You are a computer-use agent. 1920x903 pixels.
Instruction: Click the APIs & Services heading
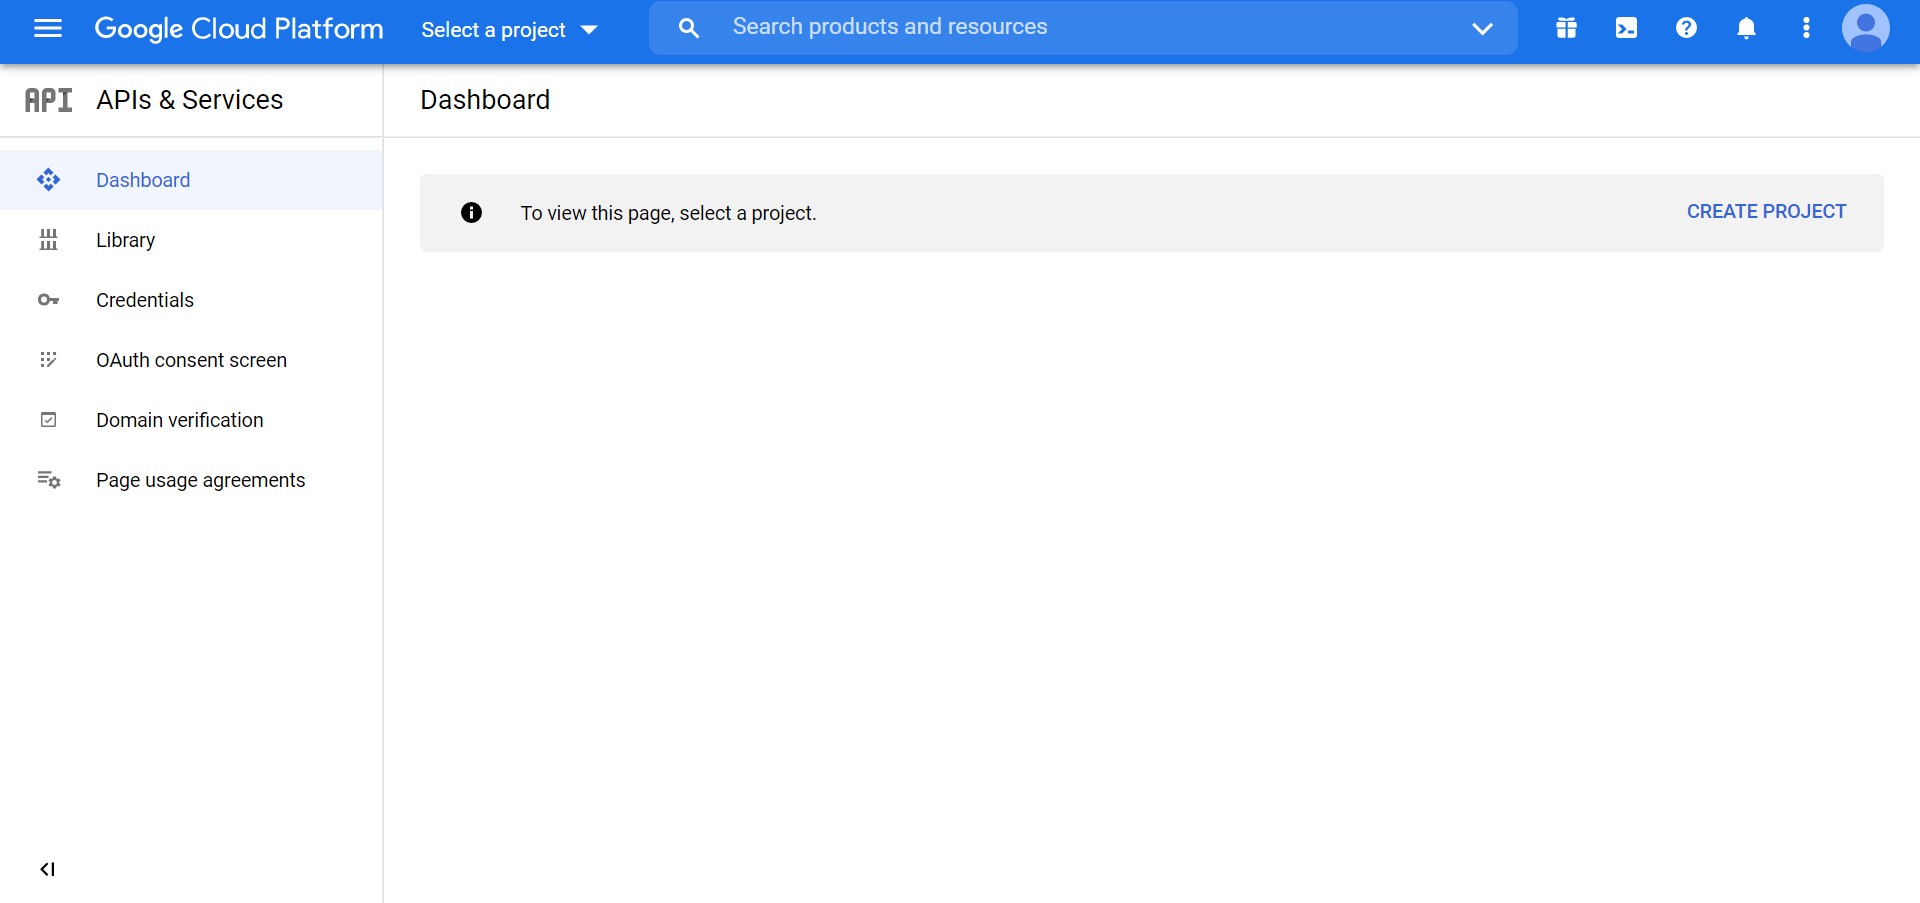pyautogui.click(x=190, y=100)
